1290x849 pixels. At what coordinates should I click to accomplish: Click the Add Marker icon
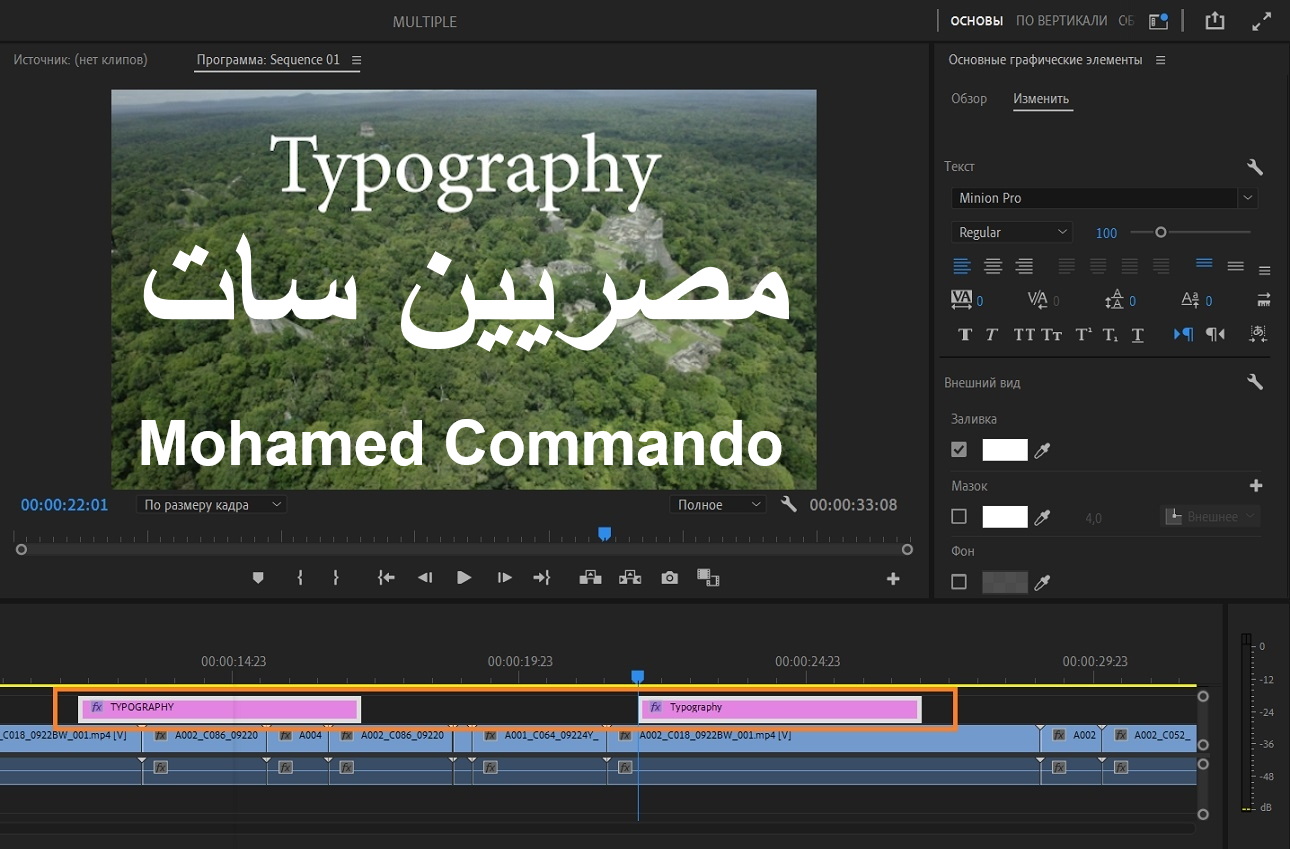[x=258, y=578]
